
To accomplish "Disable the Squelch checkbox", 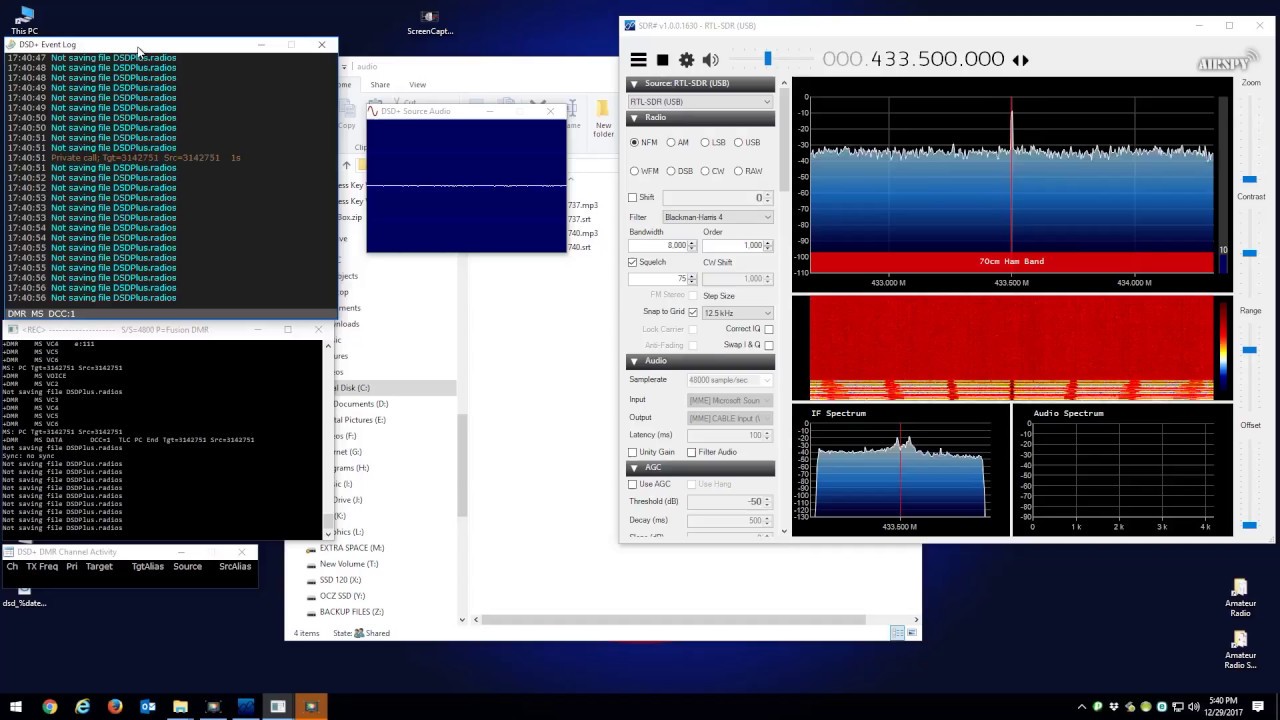I will tap(632, 262).
